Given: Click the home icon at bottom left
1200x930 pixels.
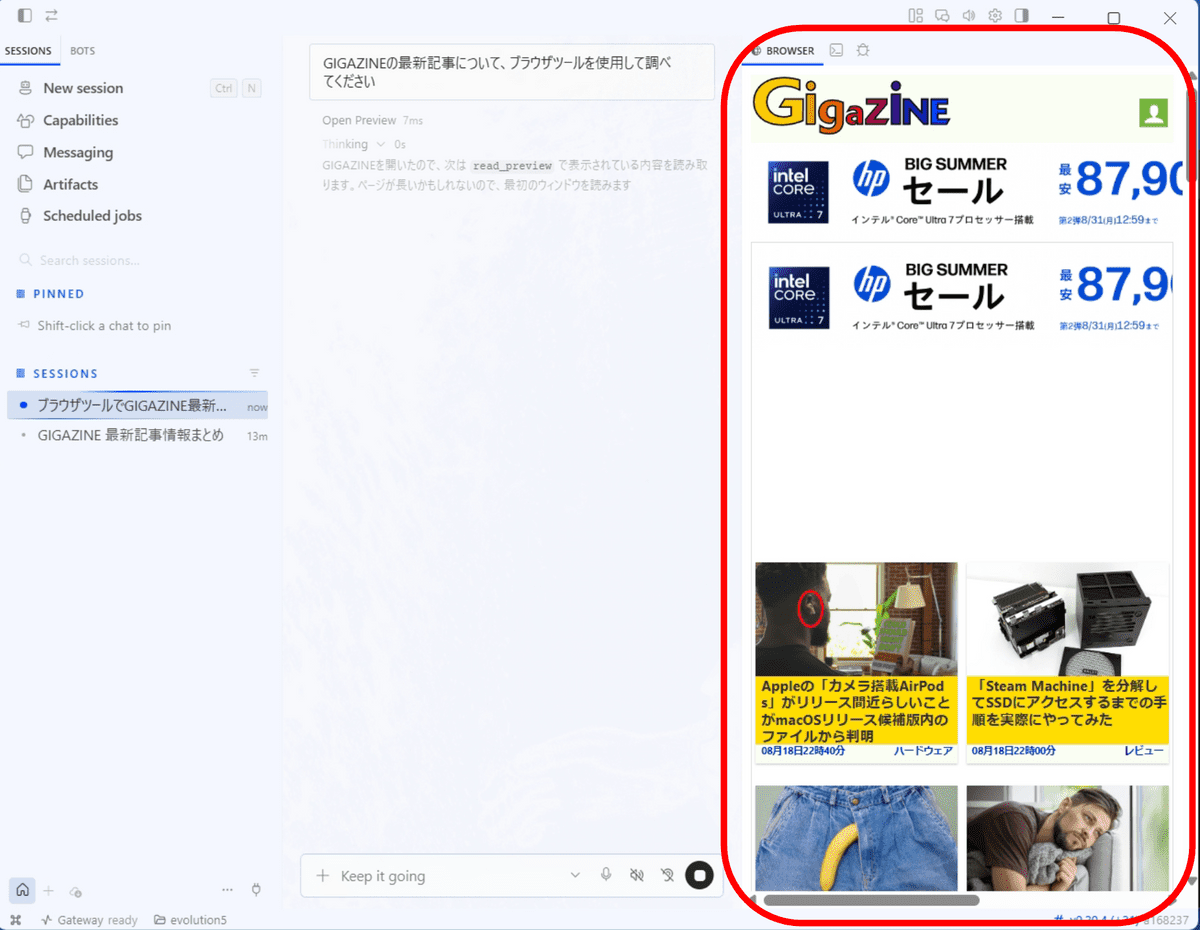Looking at the screenshot, I should pos(22,890).
